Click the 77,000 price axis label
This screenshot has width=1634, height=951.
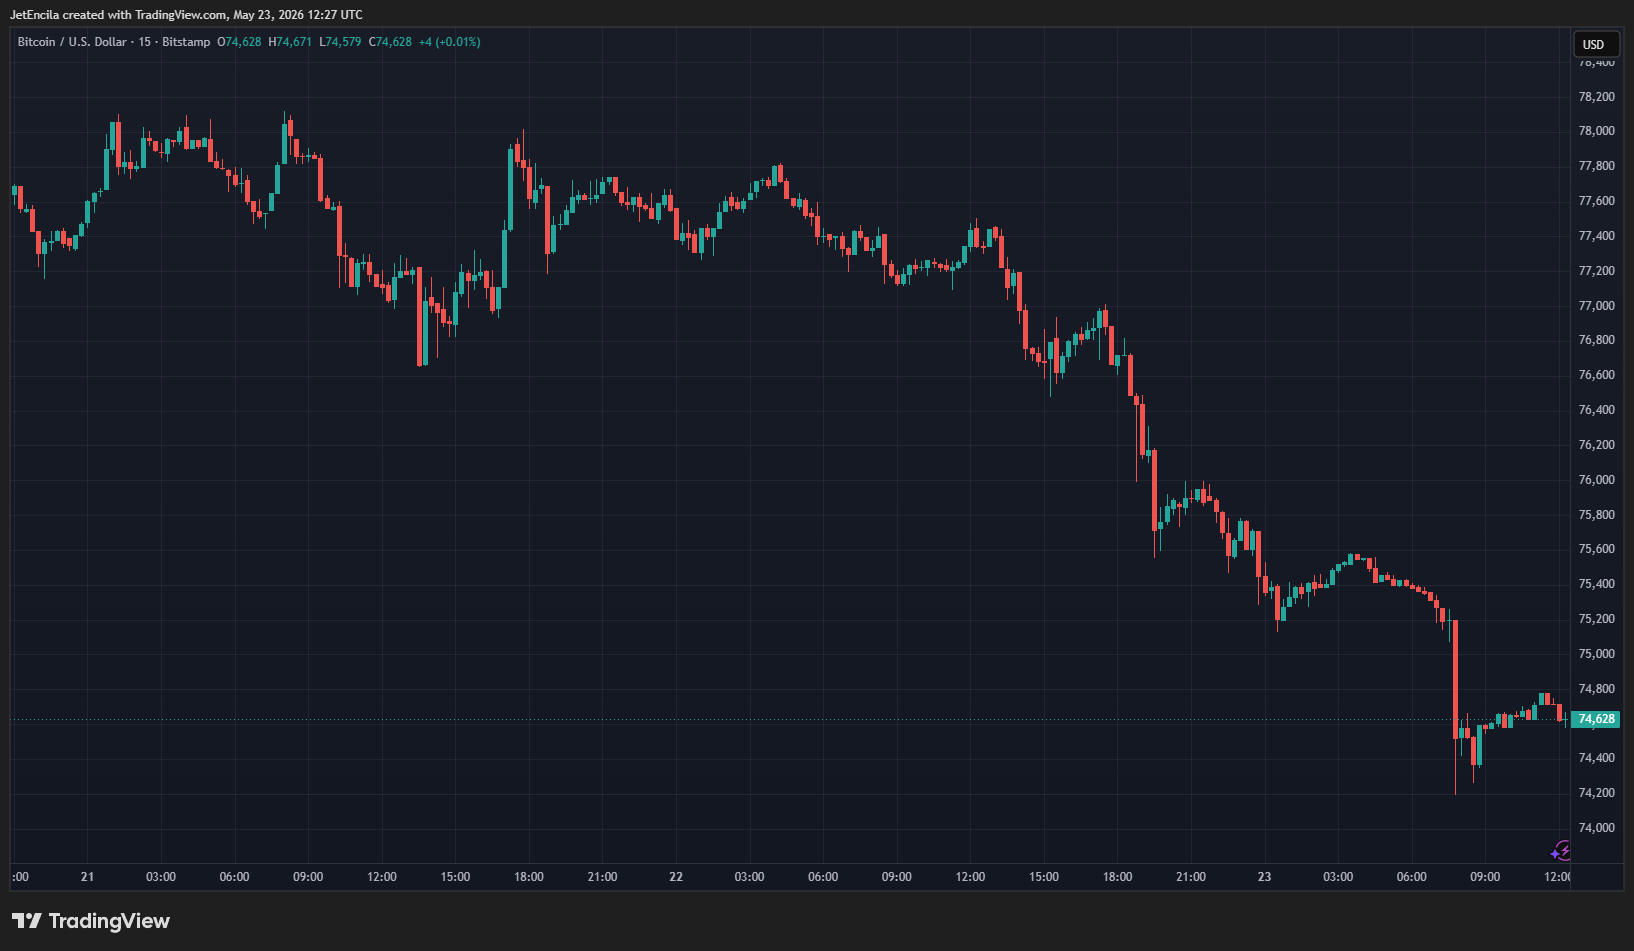click(x=1596, y=306)
